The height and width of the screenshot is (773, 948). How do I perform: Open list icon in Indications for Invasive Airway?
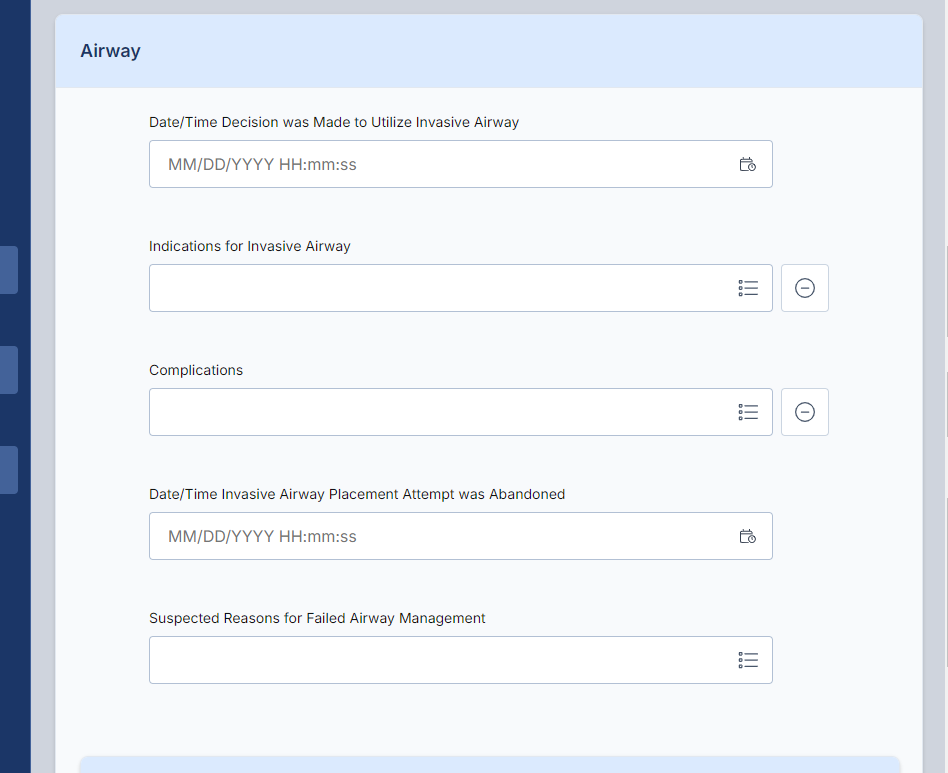pos(748,288)
